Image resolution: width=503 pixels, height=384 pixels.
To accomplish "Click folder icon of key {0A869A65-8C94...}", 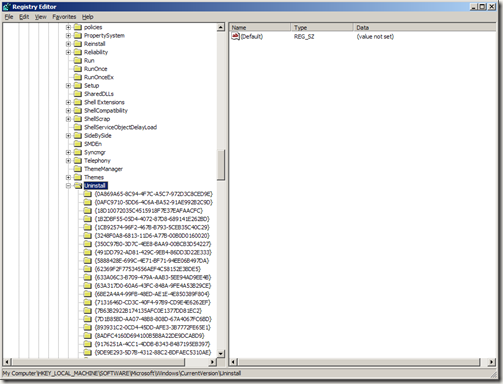I will coord(87,194).
